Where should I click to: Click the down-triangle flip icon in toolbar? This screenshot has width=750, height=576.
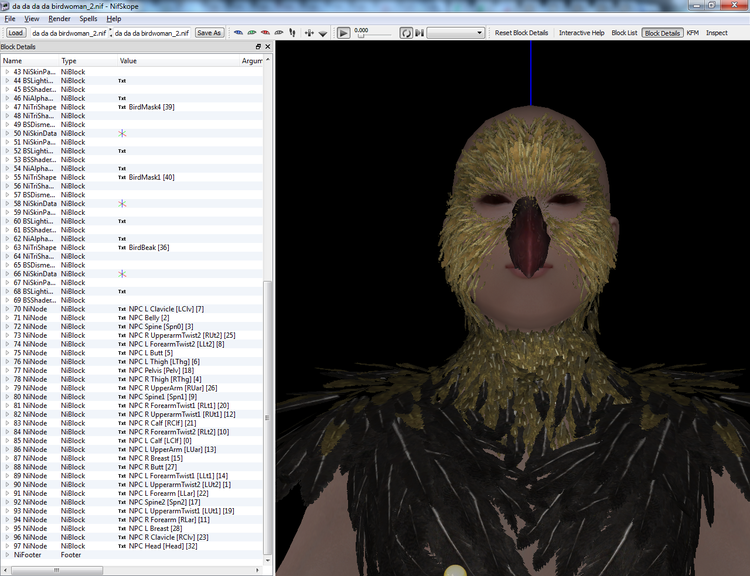(x=323, y=33)
